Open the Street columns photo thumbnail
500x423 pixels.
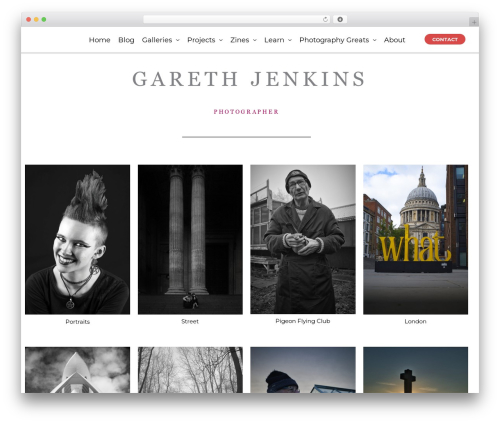190,239
